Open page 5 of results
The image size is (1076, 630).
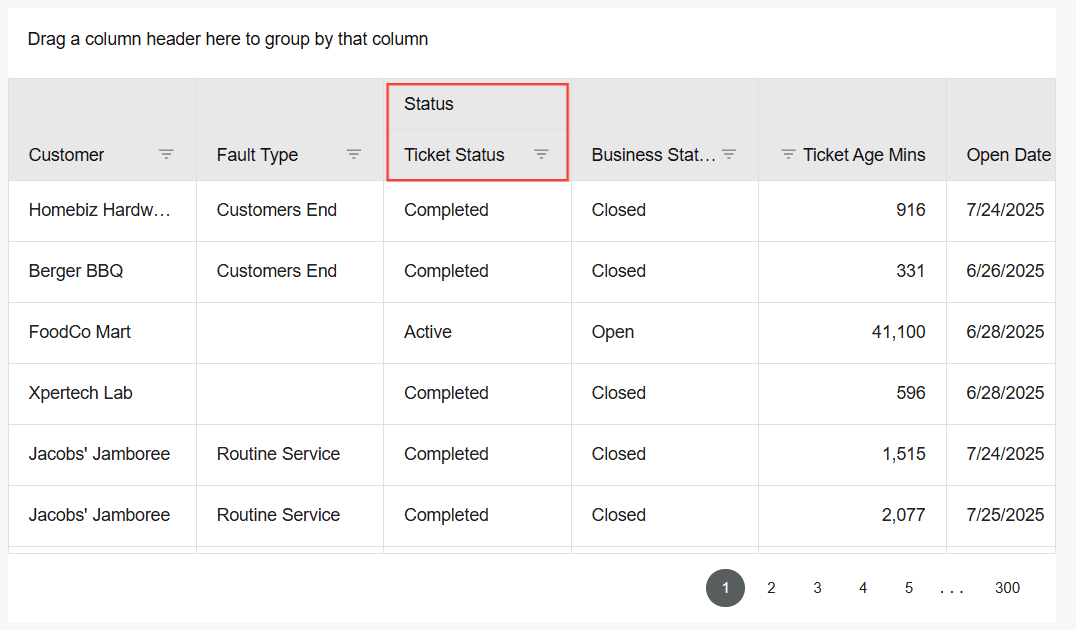click(909, 588)
